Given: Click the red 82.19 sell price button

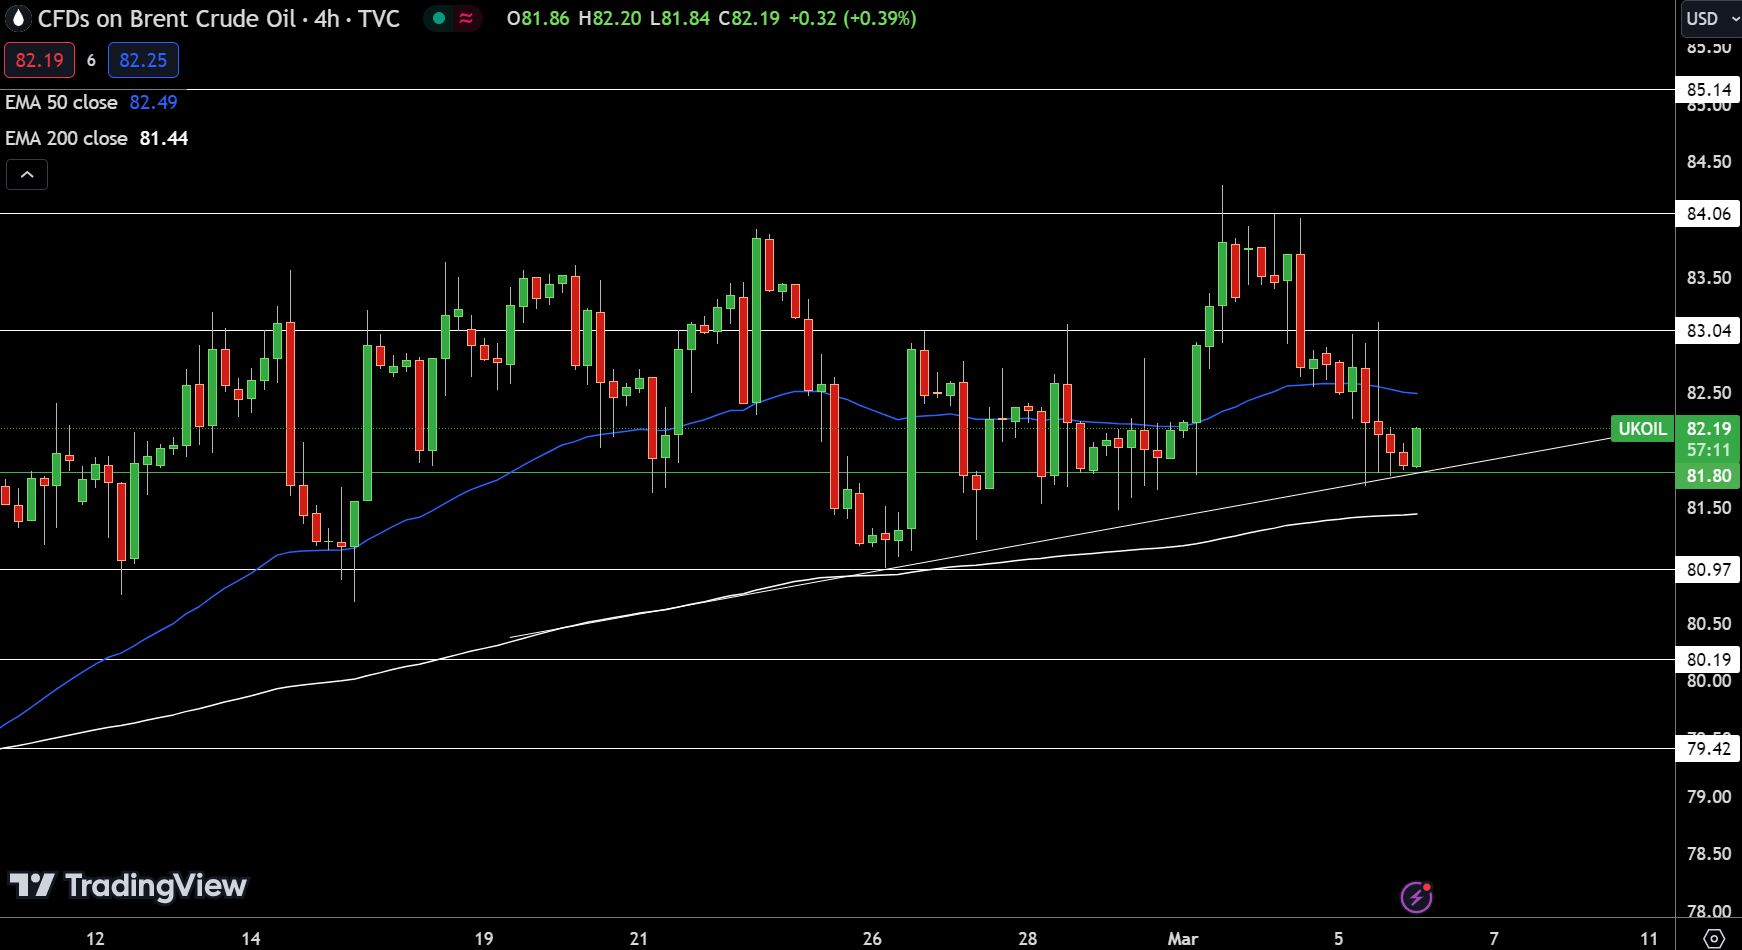Looking at the screenshot, I should [40, 60].
